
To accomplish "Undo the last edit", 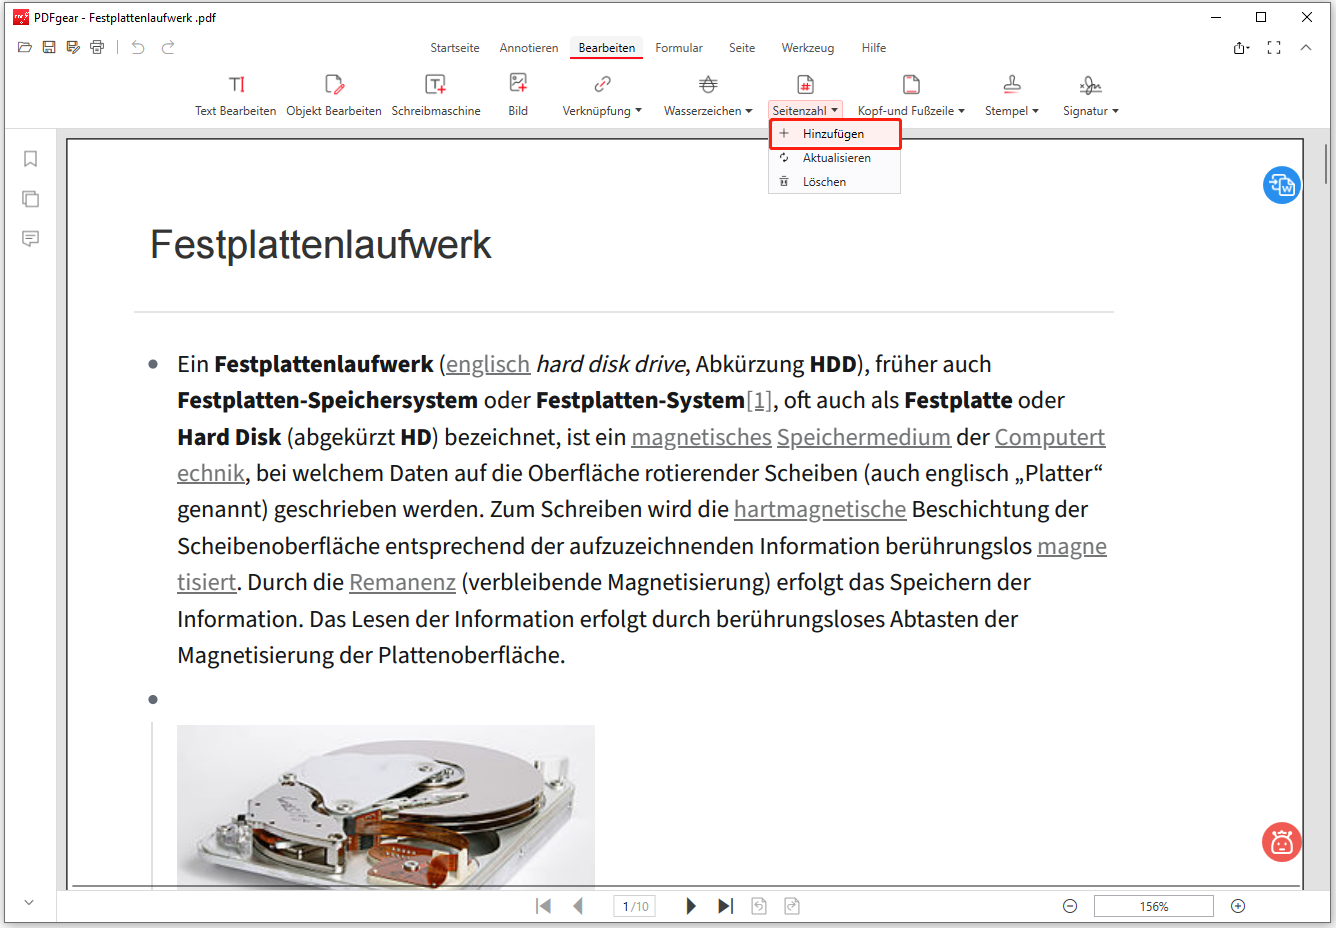I will click(x=138, y=47).
